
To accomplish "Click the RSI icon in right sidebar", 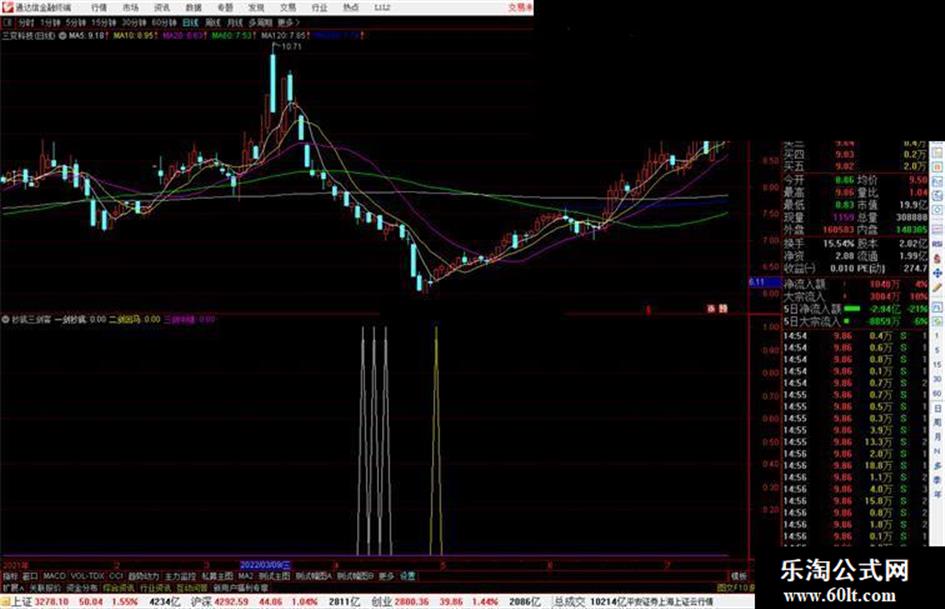I will tap(937, 244).
